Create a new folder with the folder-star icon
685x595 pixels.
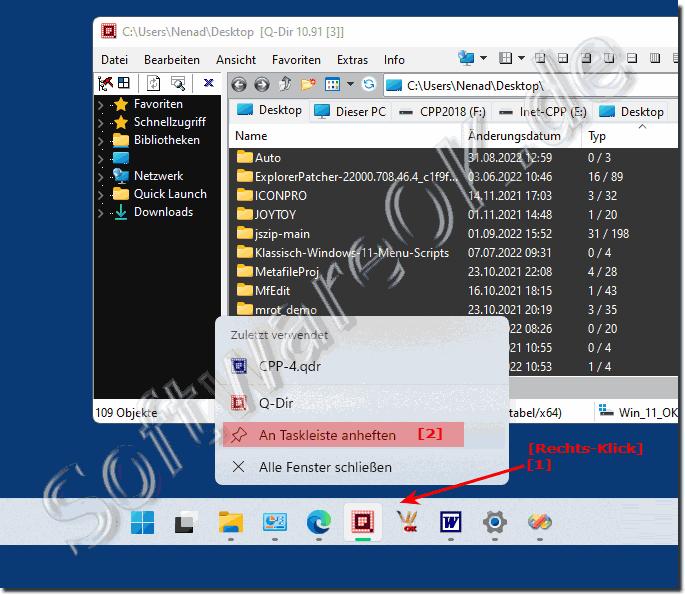coord(308,84)
